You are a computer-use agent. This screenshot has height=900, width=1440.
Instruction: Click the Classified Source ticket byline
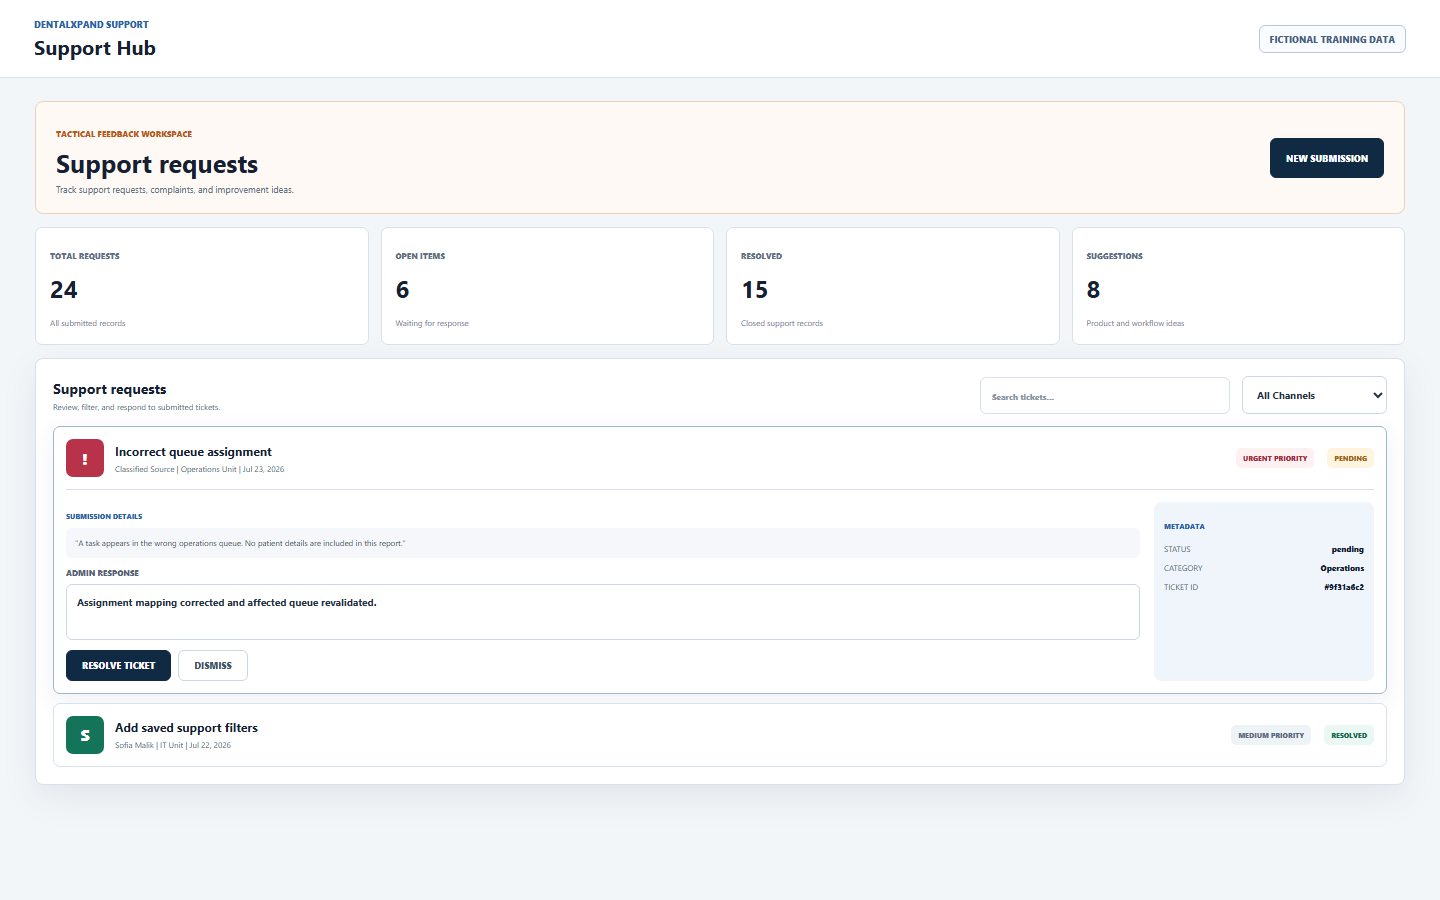click(199, 469)
